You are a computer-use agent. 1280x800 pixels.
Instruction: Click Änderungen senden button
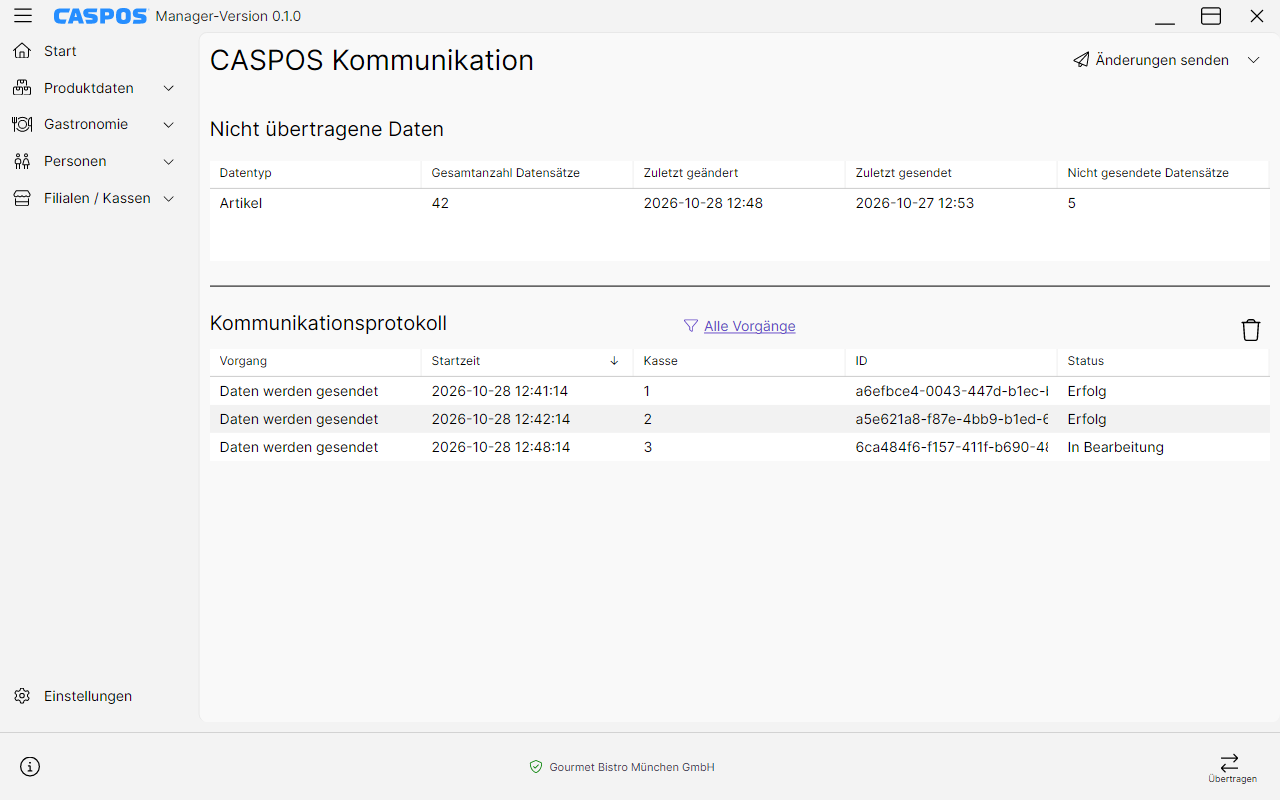point(1151,60)
